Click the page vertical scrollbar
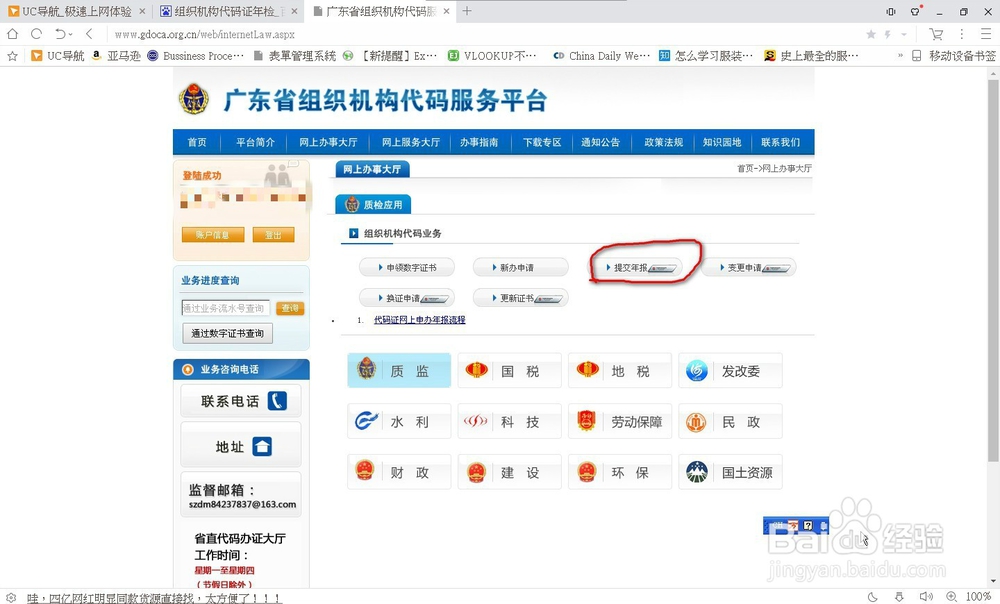This screenshot has height=604, width=1000. (993, 271)
